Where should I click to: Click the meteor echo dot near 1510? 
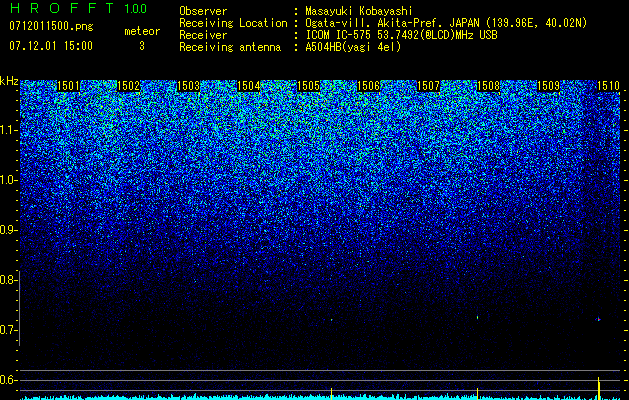pos(599,319)
